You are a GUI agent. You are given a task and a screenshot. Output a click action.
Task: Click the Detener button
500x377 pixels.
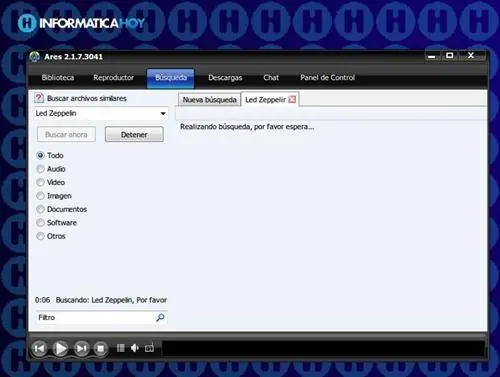click(x=134, y=134)
